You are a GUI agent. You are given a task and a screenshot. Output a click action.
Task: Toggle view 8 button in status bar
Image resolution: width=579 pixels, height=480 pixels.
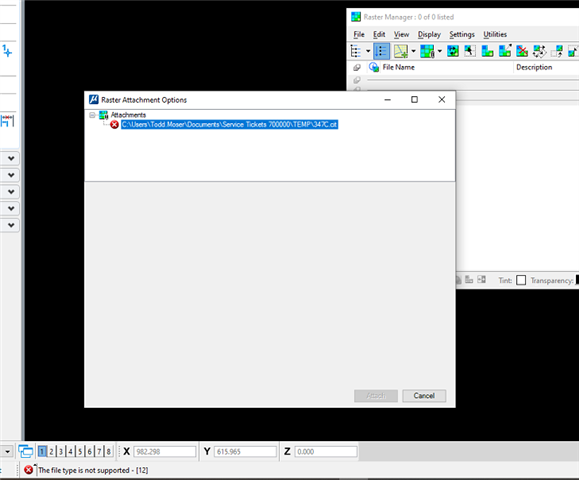(x=109, y=451)
